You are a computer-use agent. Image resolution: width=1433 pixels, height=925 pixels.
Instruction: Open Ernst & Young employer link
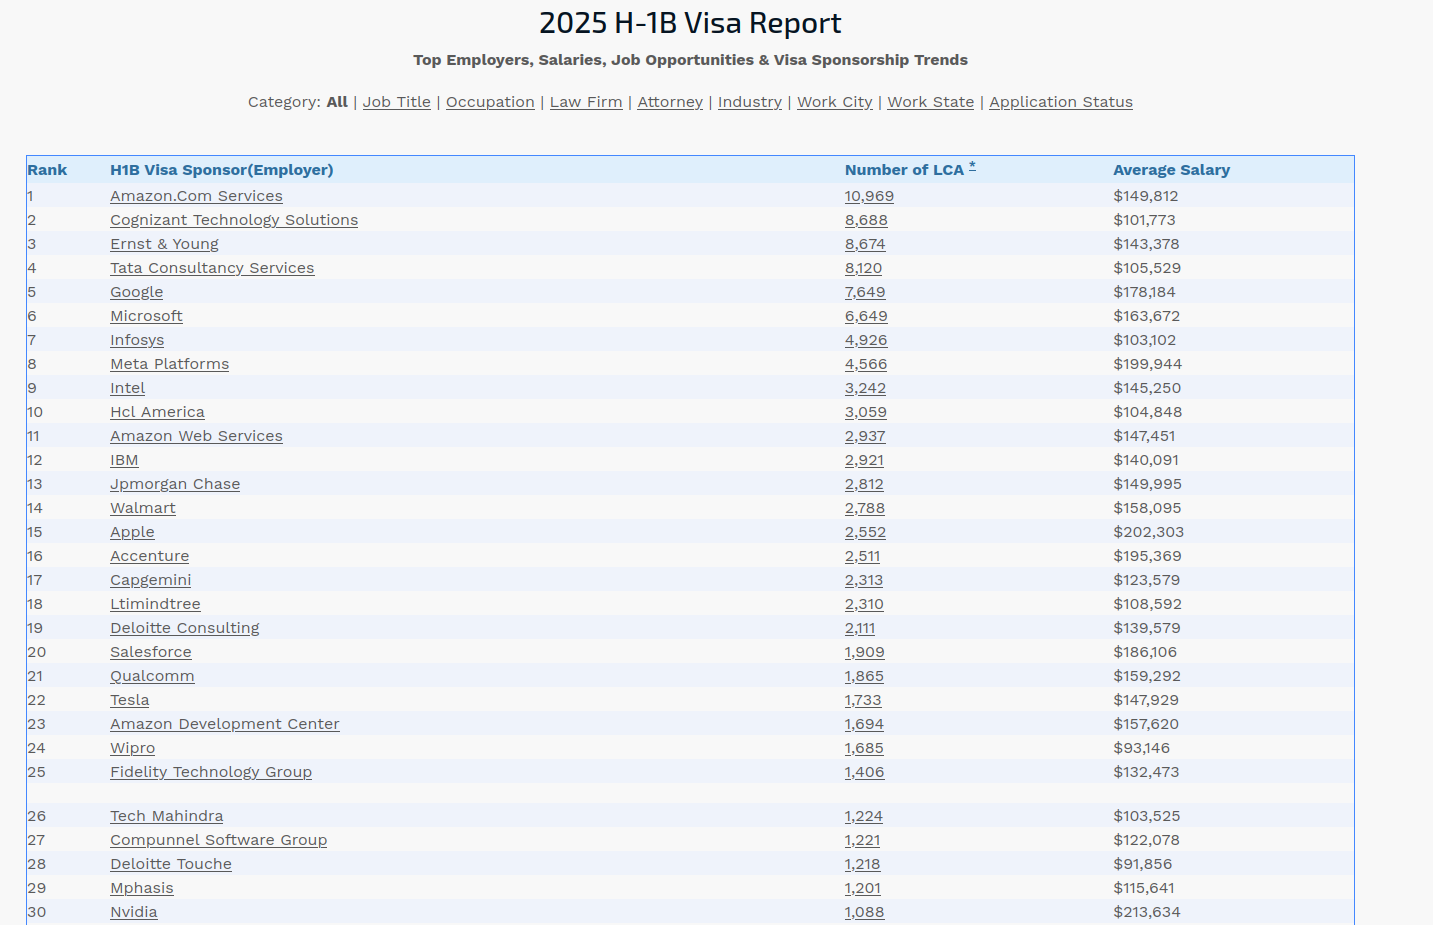tap(164, 244)
